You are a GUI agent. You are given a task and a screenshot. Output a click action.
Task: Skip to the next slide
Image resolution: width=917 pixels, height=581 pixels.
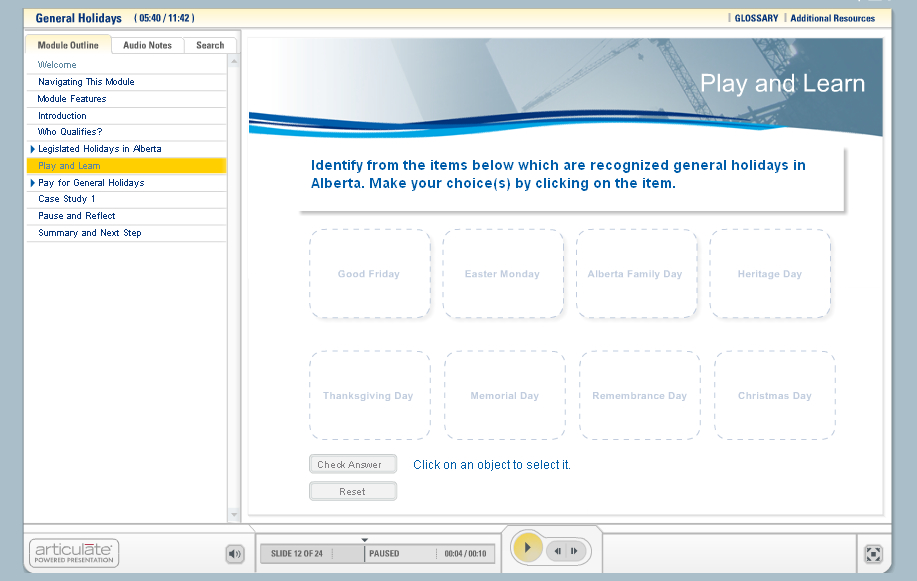pyautogui.click(x=575, y=551)
